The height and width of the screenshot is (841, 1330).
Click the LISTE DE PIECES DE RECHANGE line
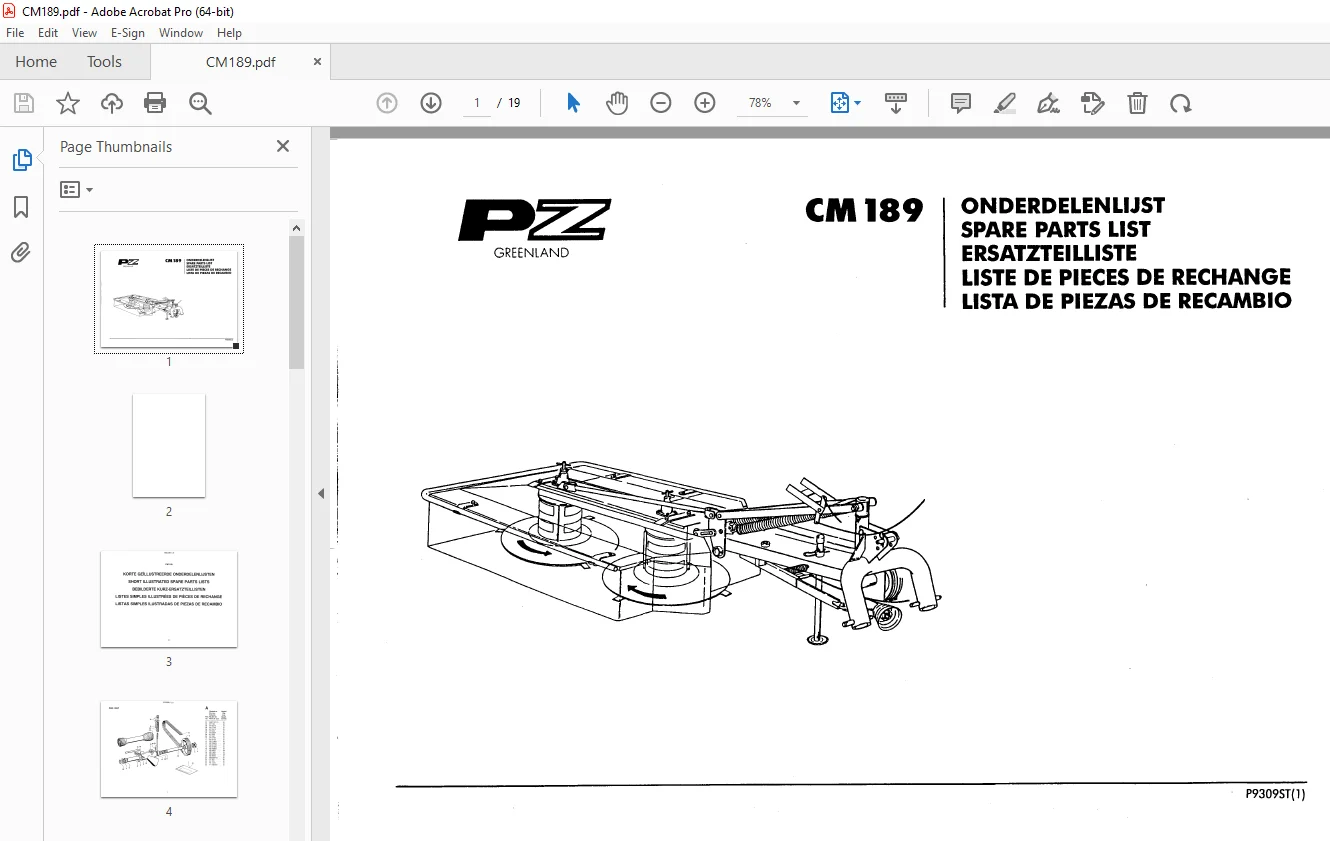tap(1126, 277)
